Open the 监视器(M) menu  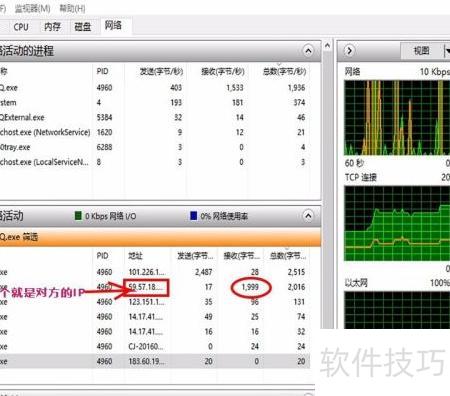click(32, 8)
